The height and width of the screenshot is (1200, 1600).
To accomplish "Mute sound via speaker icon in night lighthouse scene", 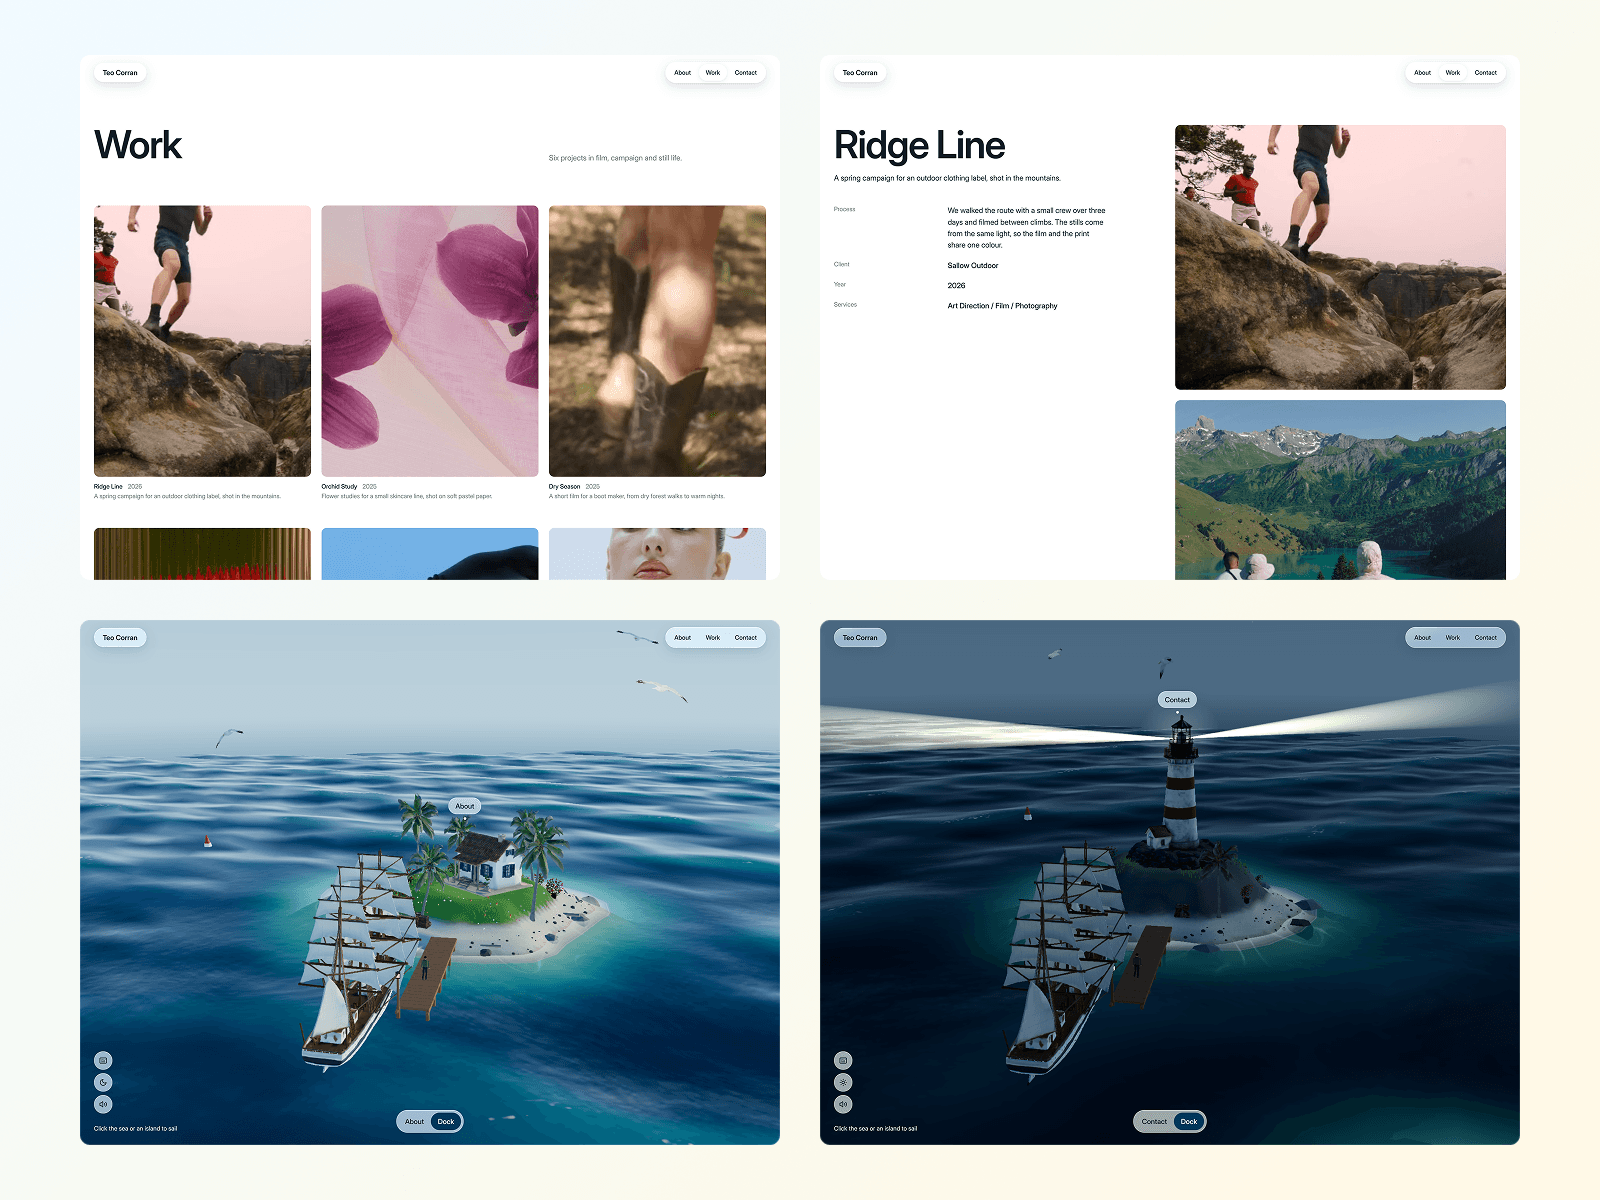I will pyautogui.click(x=843, y=1104).
